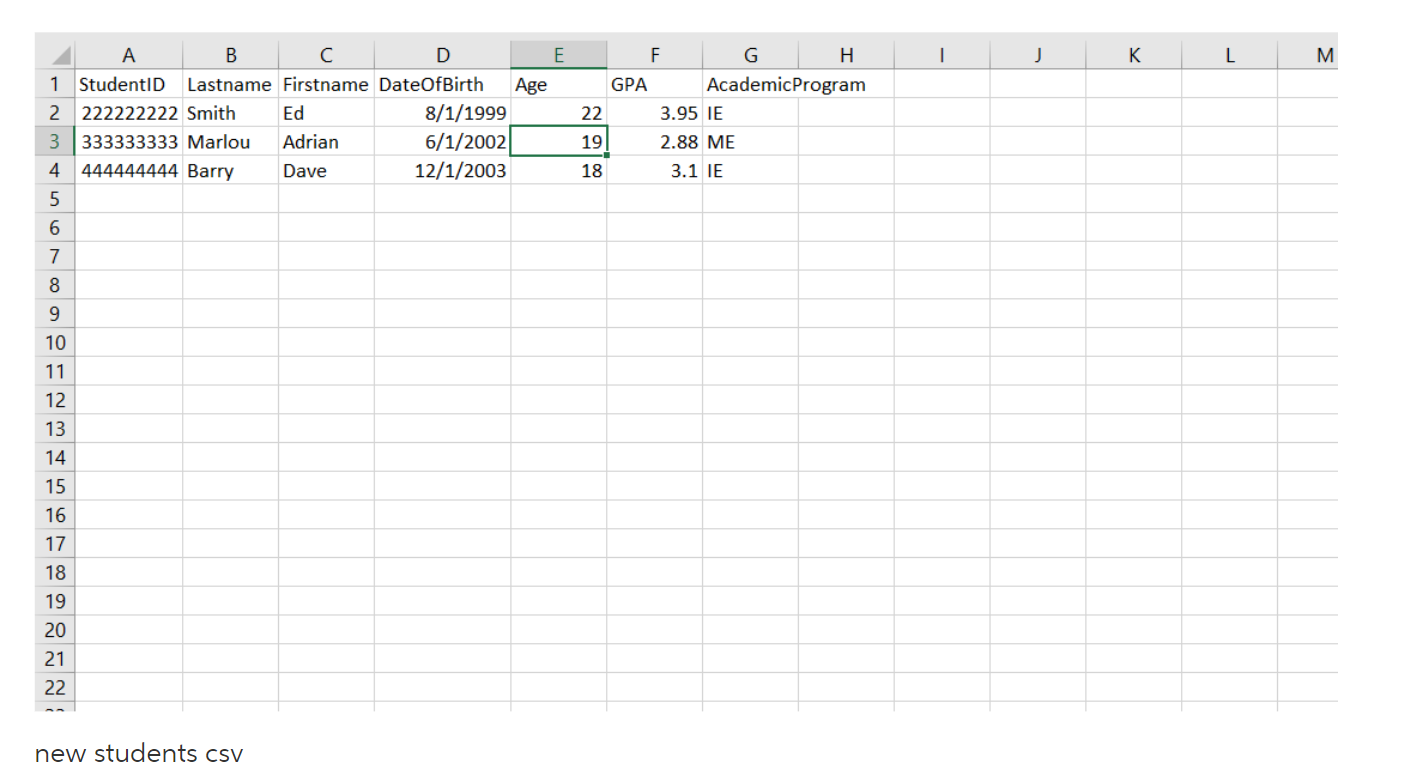Screen dimensions: 1406x774
Task: Select the age cell showing 18
Action: pos(559,171)
